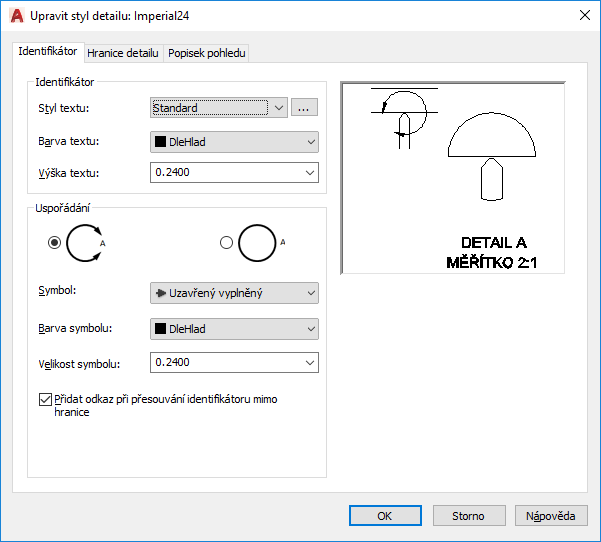Screen dimensions: 601x542
Task: Open the Barva textu dropdown
Action: pyautogui.click(x=234, y=142)
